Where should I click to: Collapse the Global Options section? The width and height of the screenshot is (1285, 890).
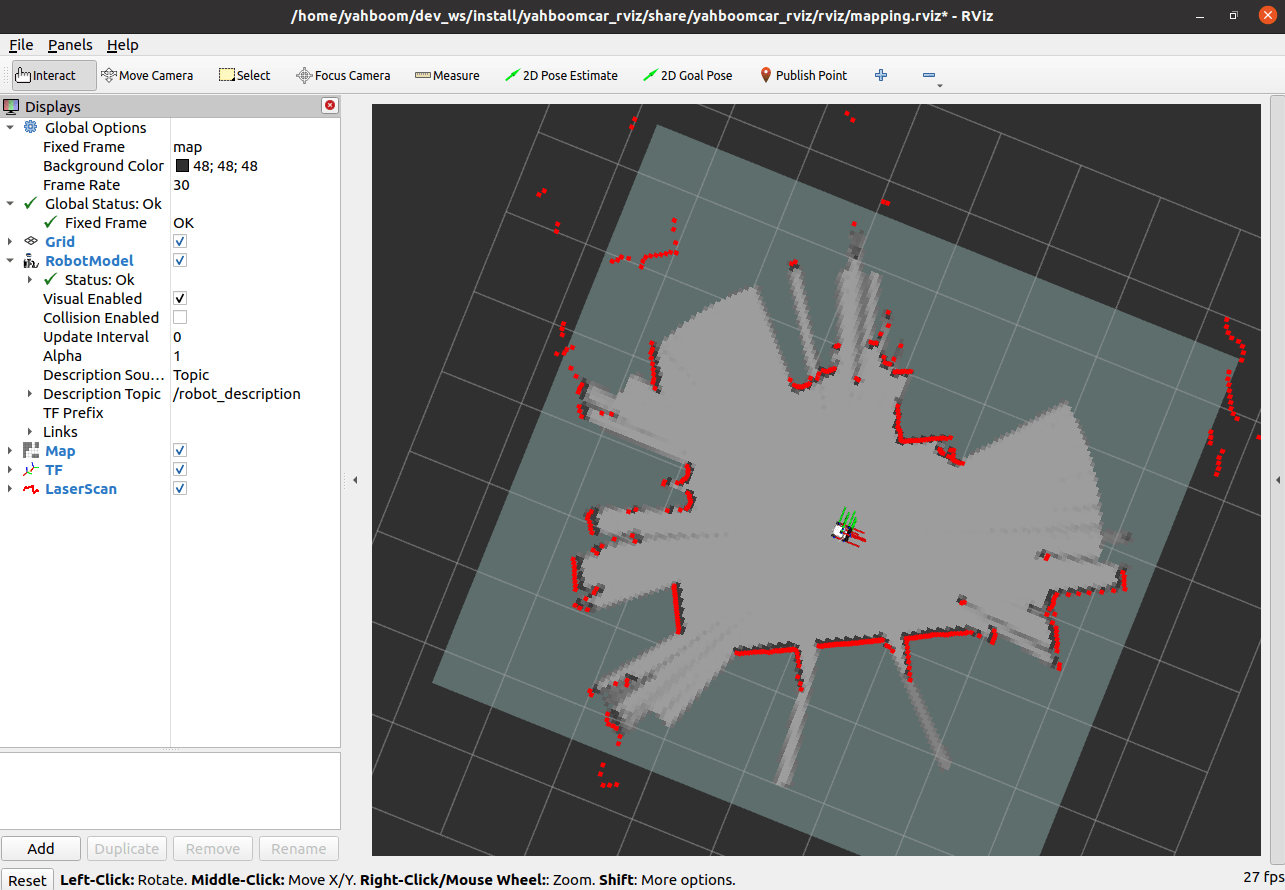pyautogui.click(x=10, y=128)
